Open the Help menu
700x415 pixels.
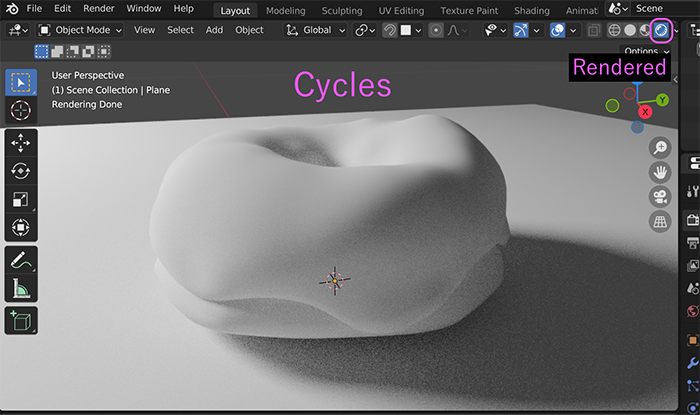183,8
